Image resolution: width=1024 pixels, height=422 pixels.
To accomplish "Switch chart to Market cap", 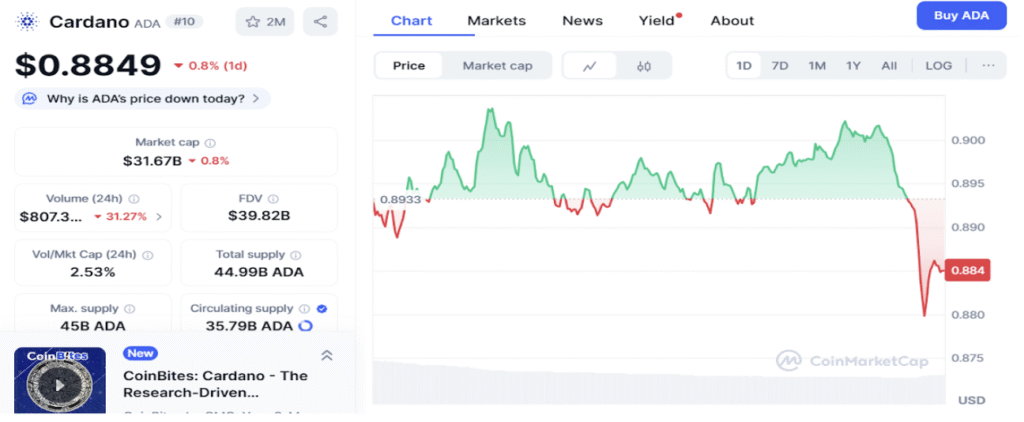I will point(497,65).
